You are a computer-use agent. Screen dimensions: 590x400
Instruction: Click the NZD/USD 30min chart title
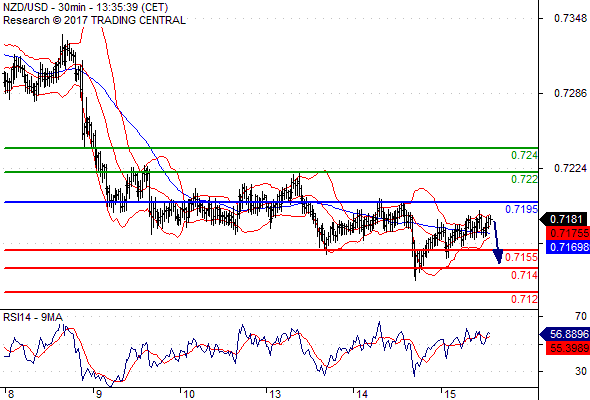point(86,7)
